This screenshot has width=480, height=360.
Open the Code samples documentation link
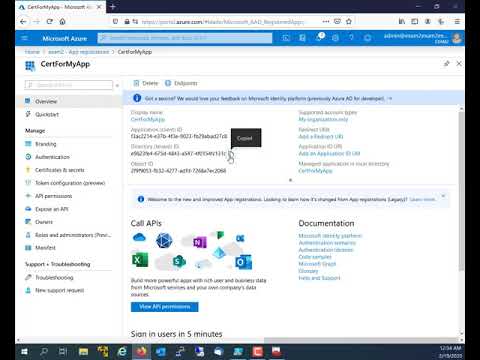(x=315, y=257)
